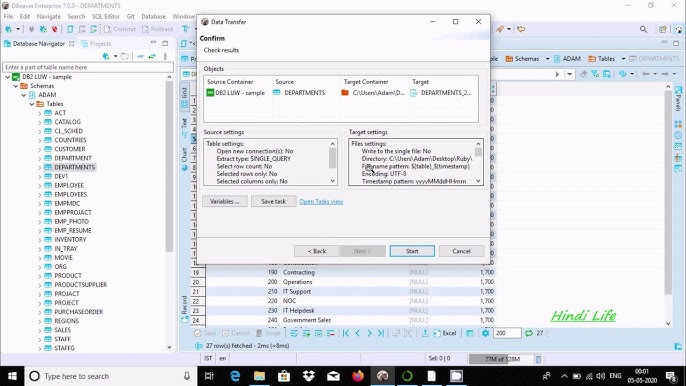Click the search magnifier icon in toolbar
This screenshot has height=386, width=686.
[x=643, y=29]
